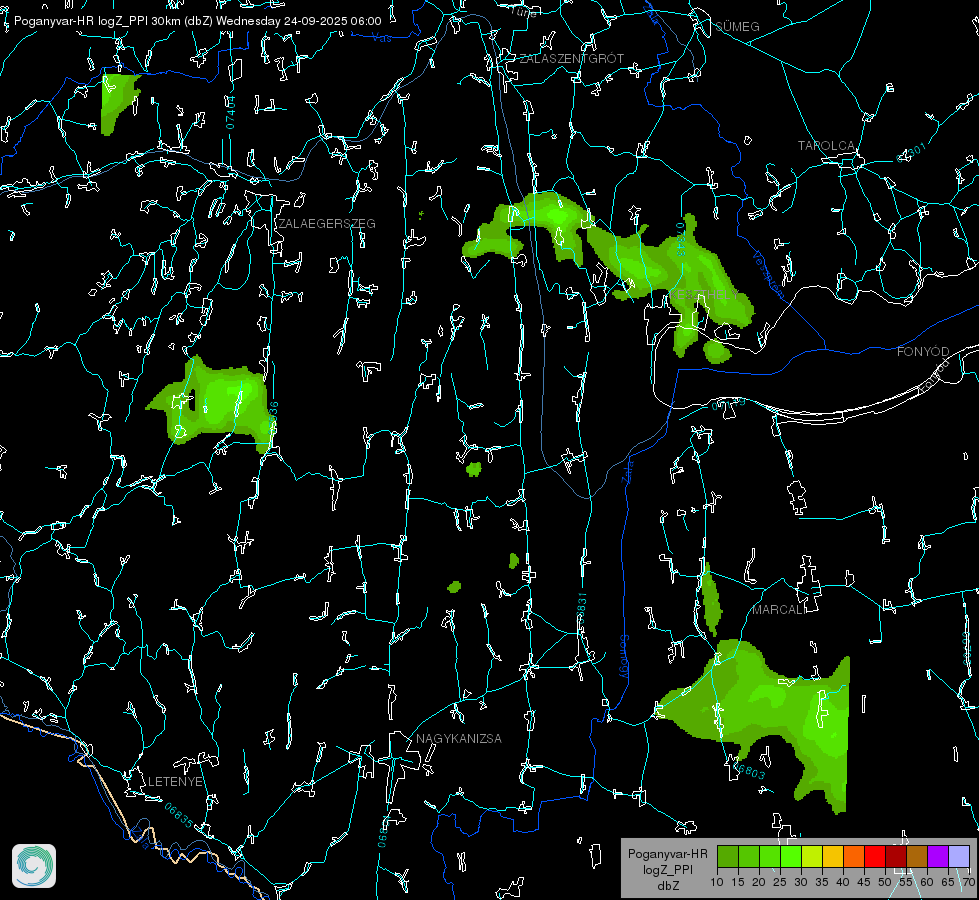Viewport: 979px width, 900px height.
Task: Select the 15-20 dBZ green swatch
Action: click(x=749, y=856)
